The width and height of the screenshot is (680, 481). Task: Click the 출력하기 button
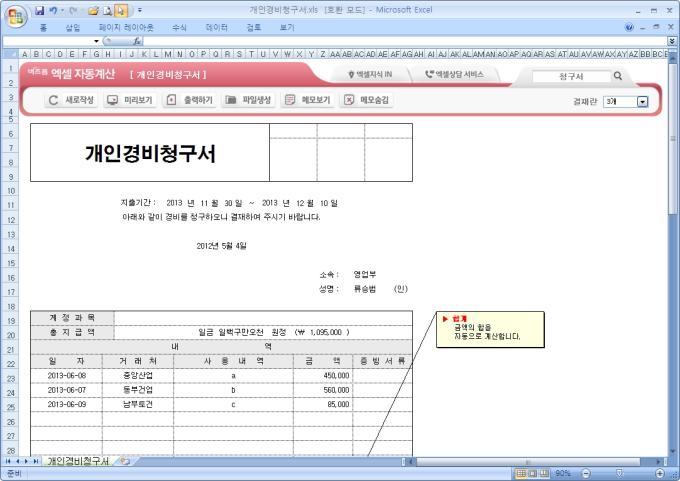190,100
